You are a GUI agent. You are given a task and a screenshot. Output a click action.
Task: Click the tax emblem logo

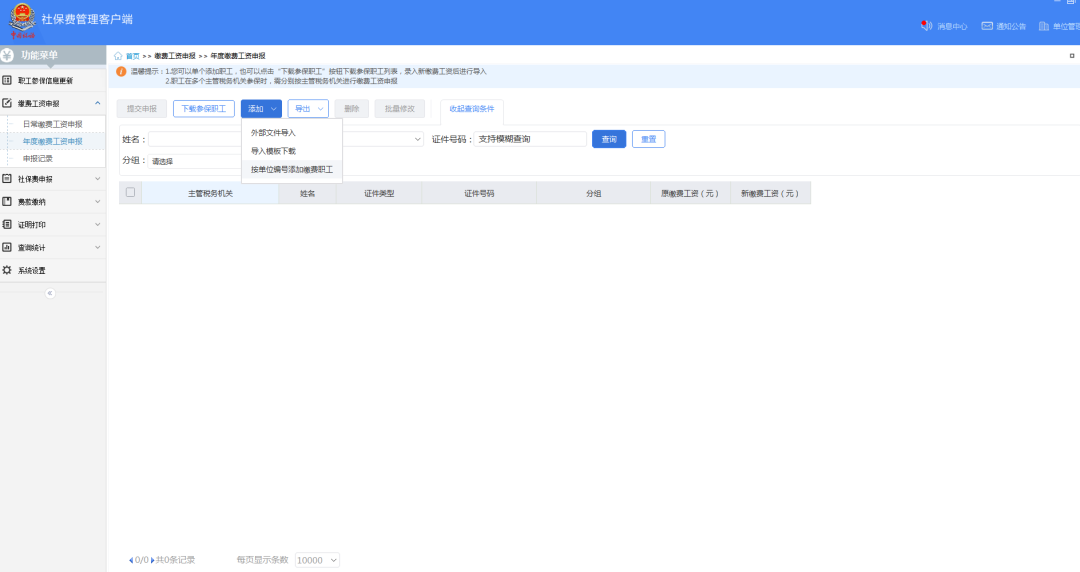click(x=22, y=21)
